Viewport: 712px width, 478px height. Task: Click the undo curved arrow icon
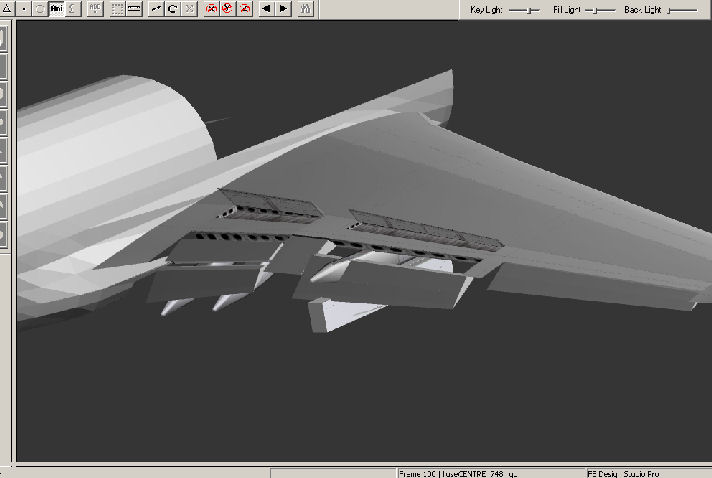point(156,9)
